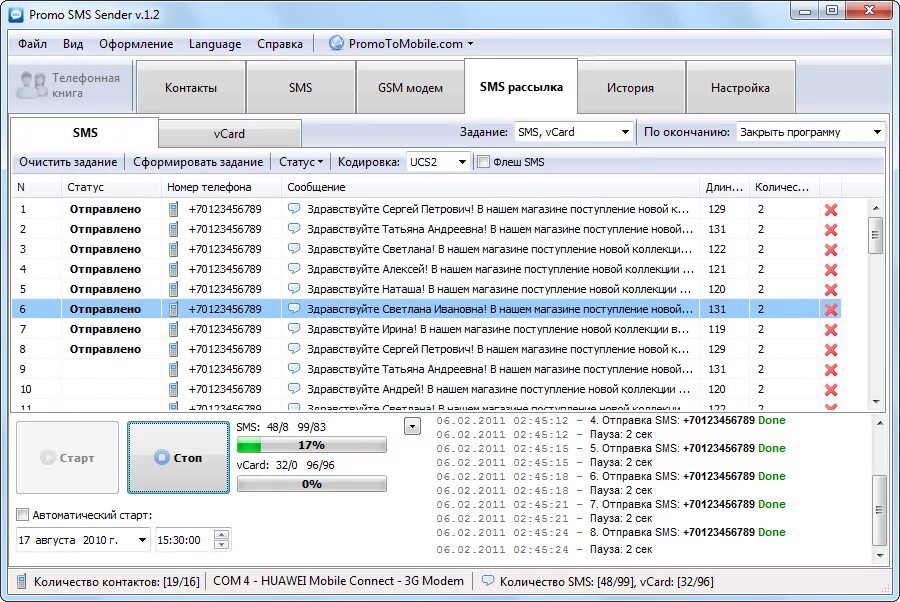Enable the Флеш SMS checkbox

coord(483,162)
